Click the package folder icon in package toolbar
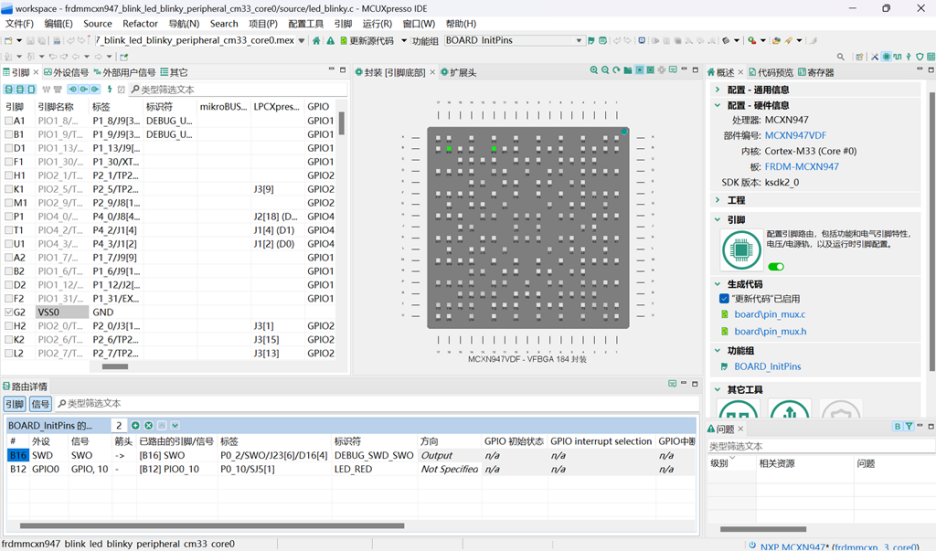Screen dimensions: 936x552 pyautogui.click(x=628, y=70)
